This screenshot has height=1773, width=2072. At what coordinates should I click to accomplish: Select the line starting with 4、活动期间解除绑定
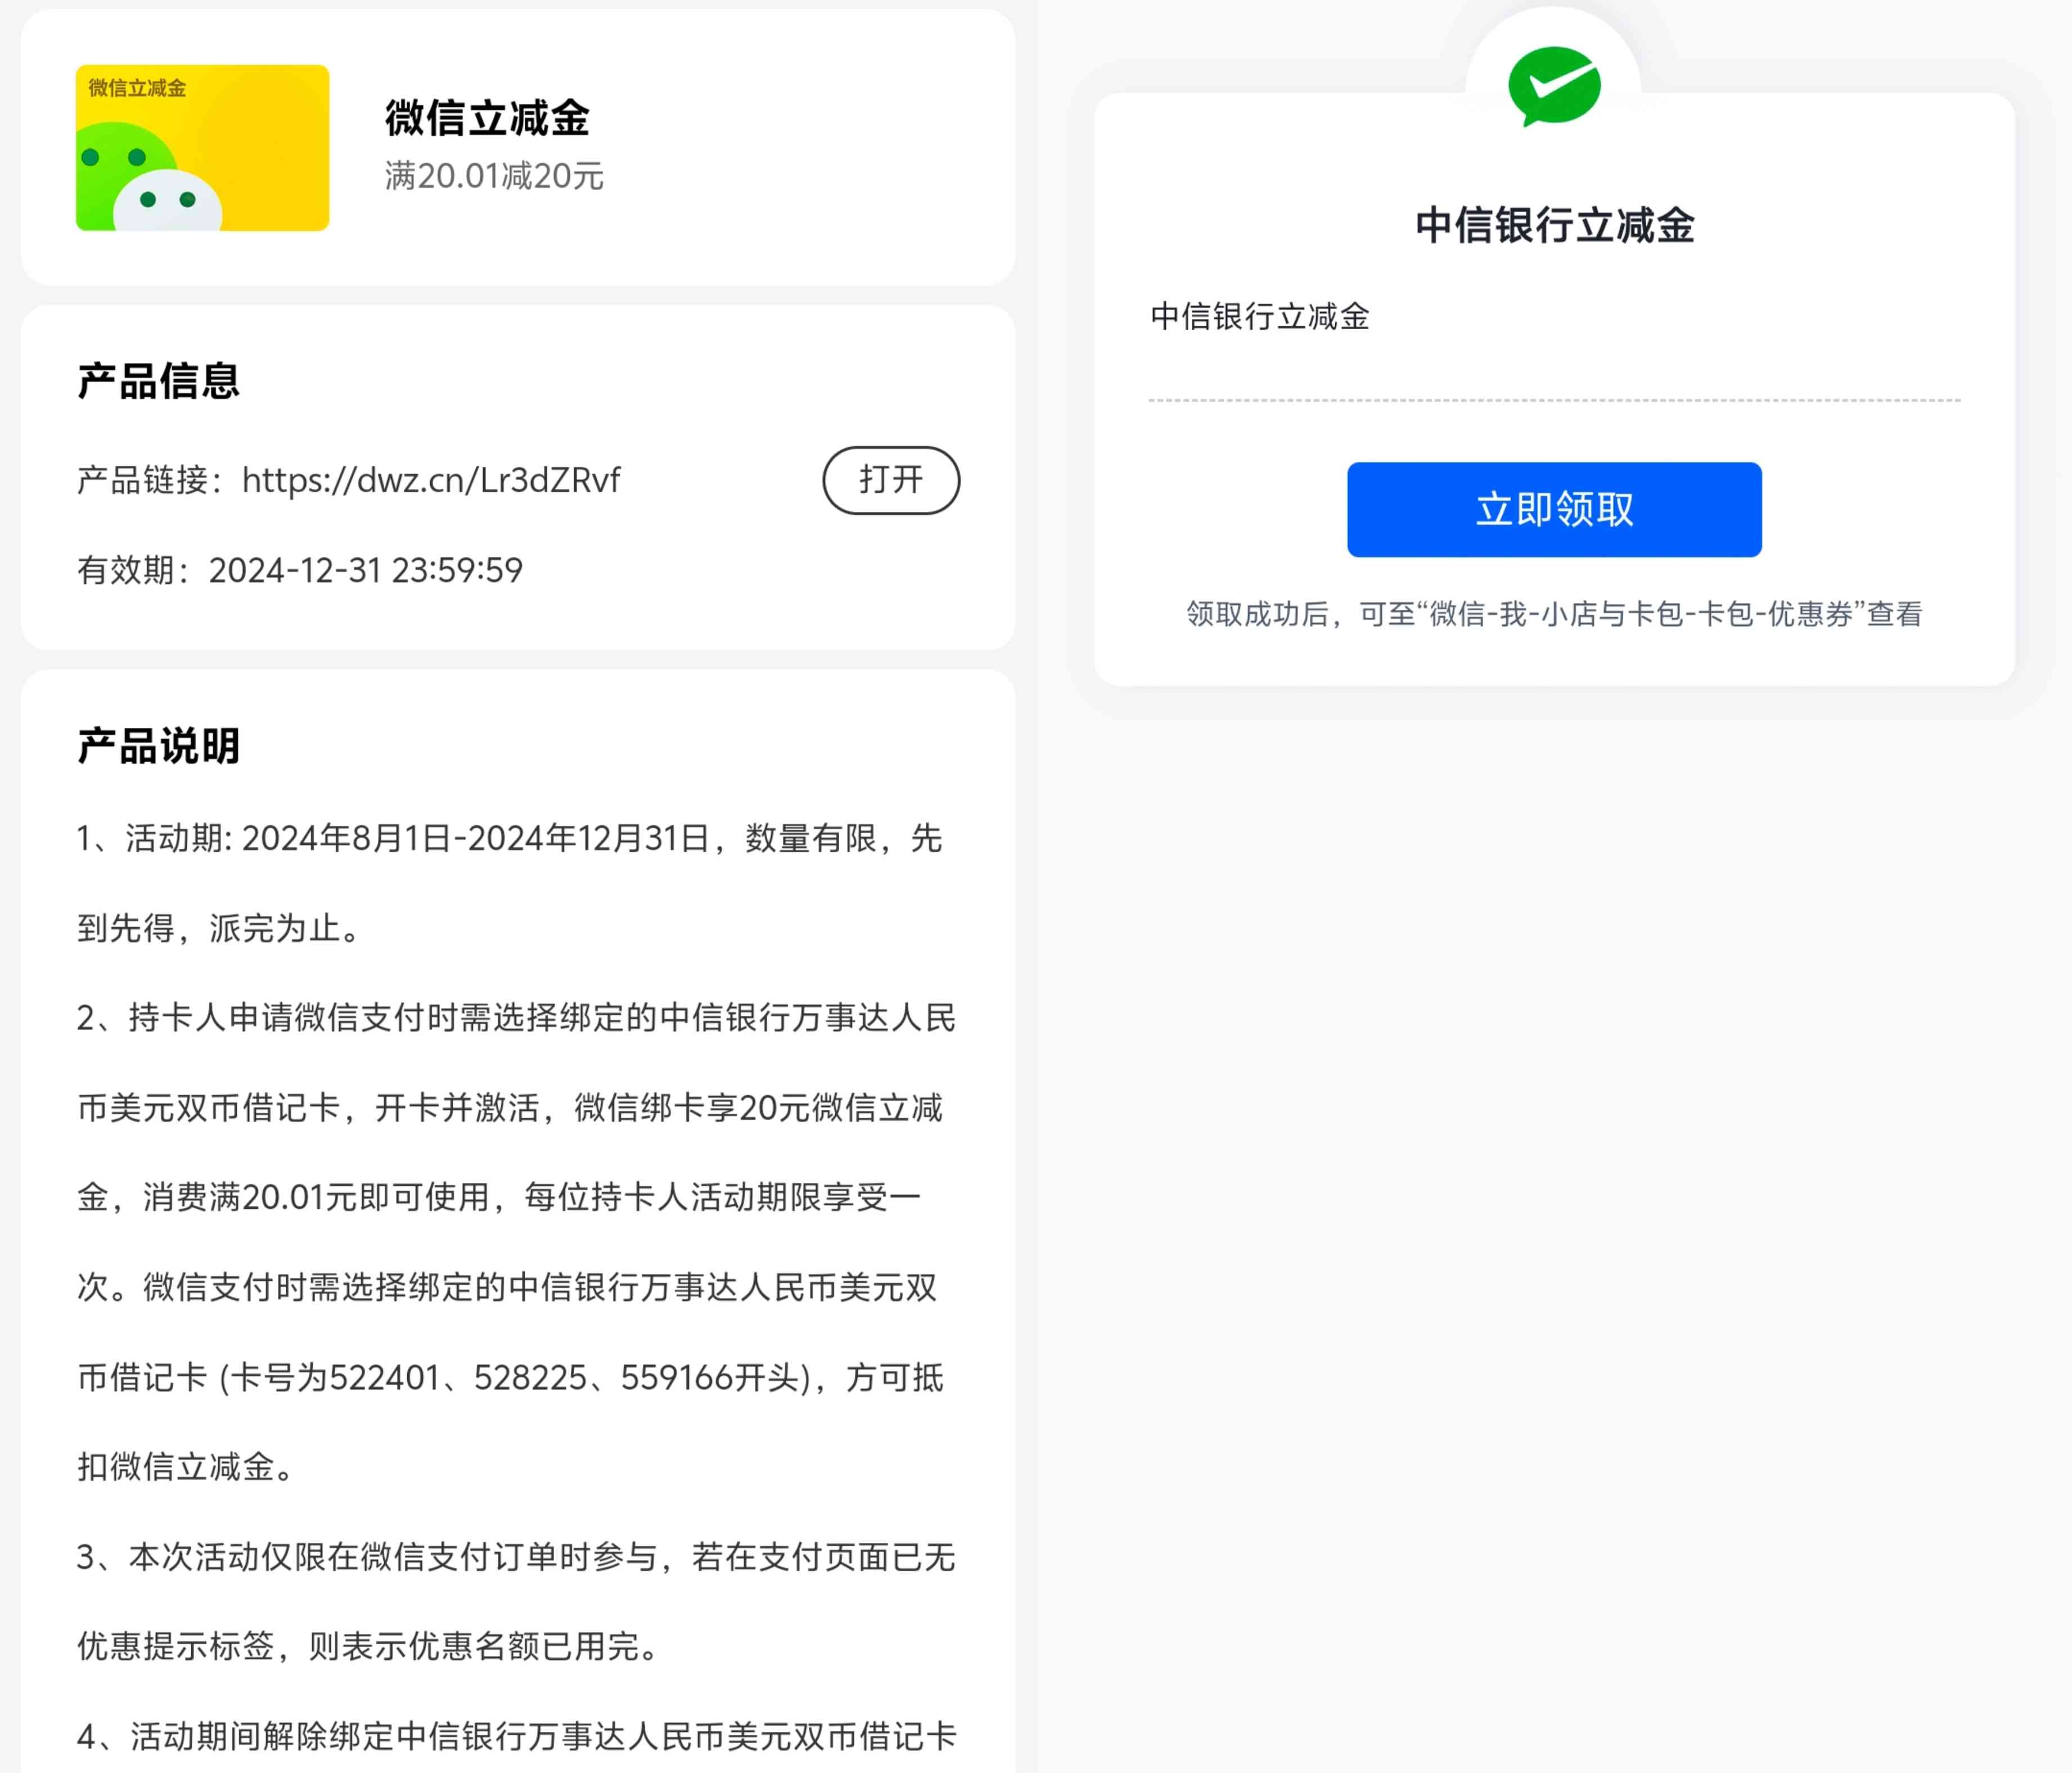pyautogui.click(x=517, y=1736)
